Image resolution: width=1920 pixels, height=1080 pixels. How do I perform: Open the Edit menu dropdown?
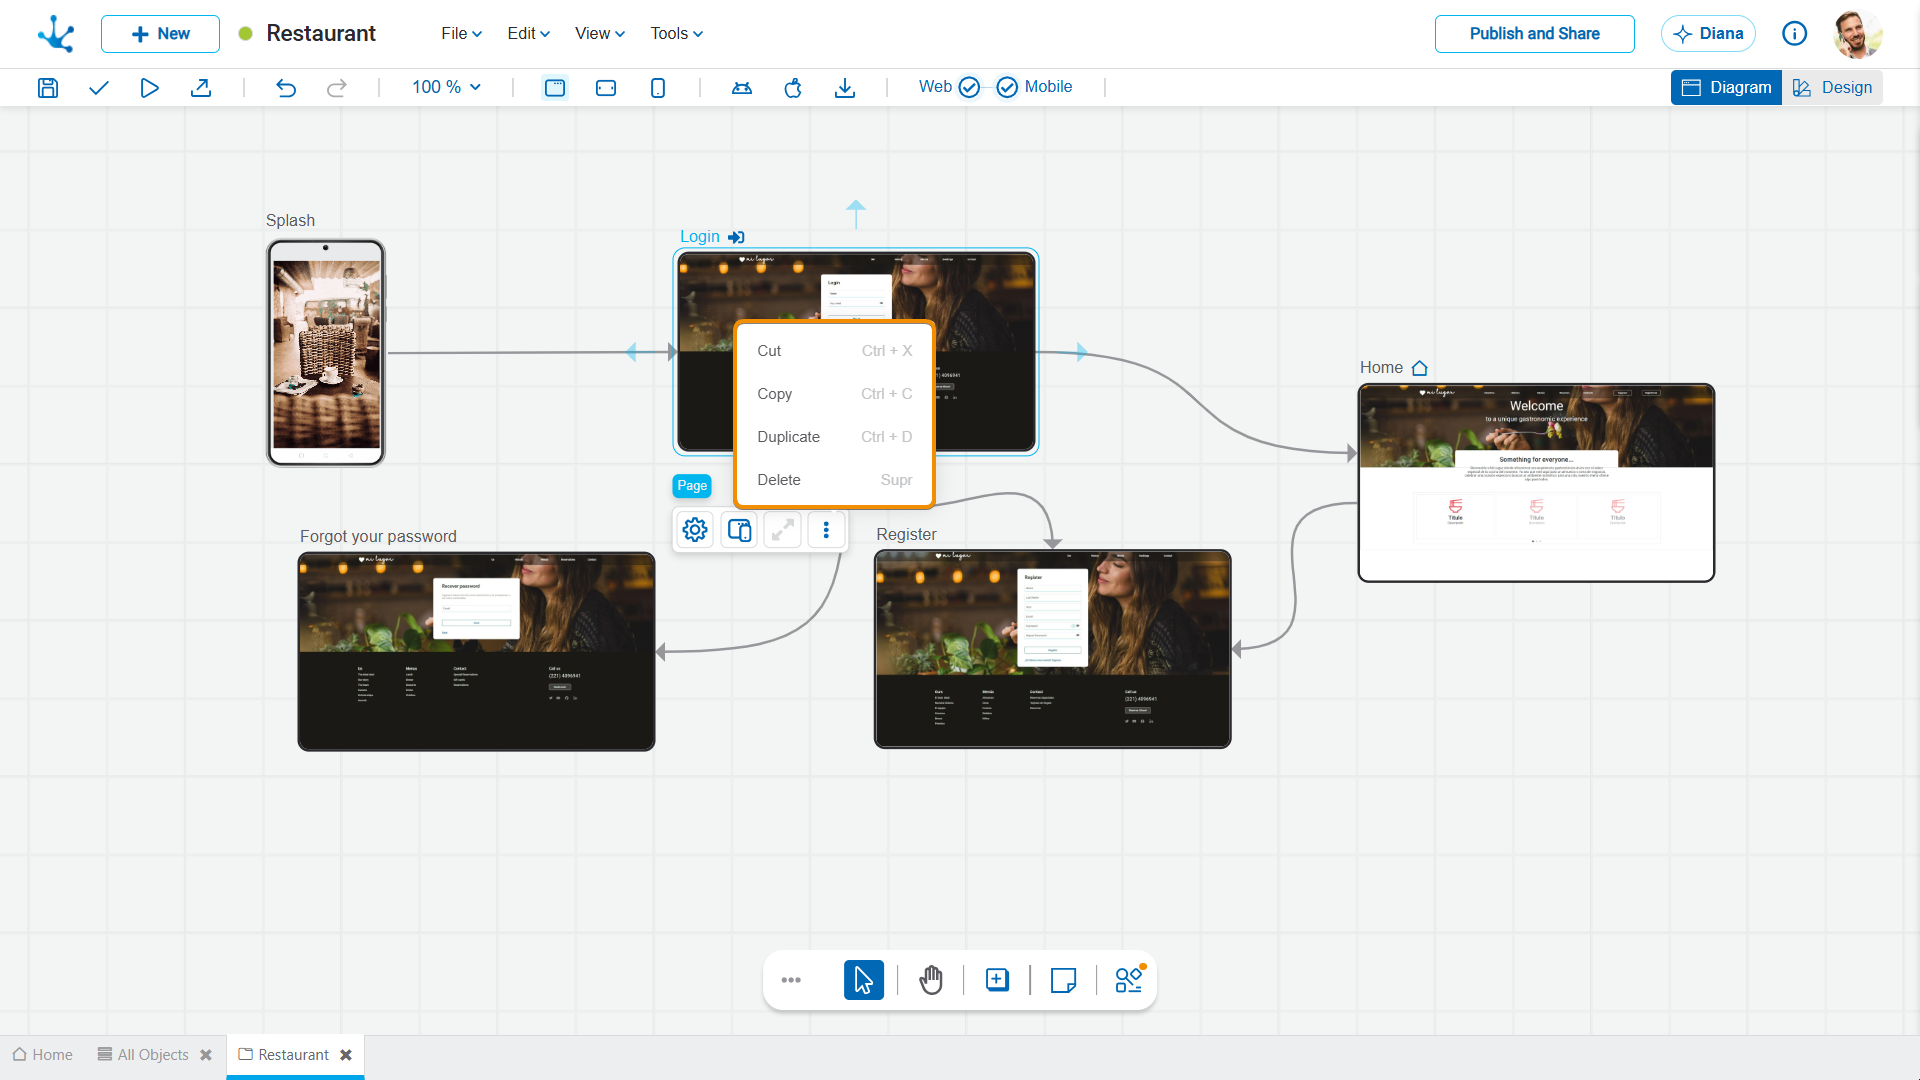pyautogui.click(x=528, y=33)
